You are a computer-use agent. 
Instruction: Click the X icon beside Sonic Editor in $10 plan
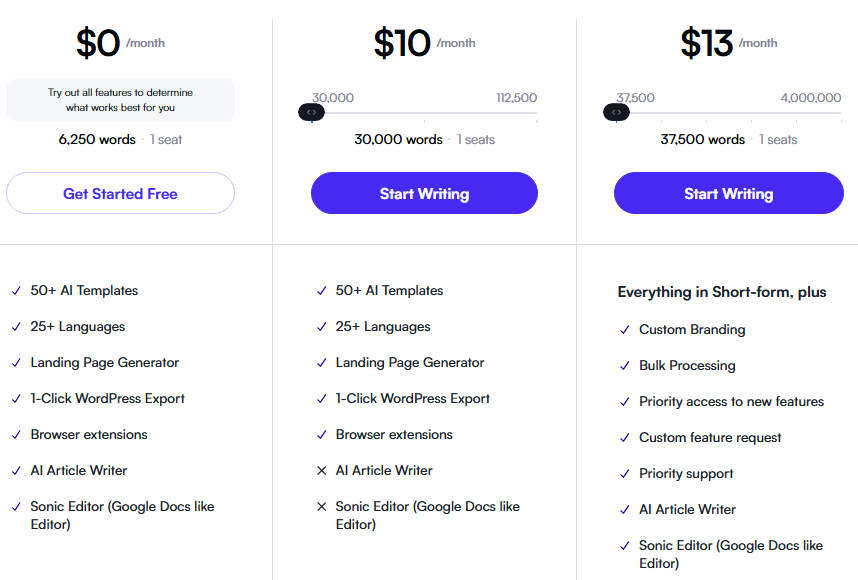point(322,507)
